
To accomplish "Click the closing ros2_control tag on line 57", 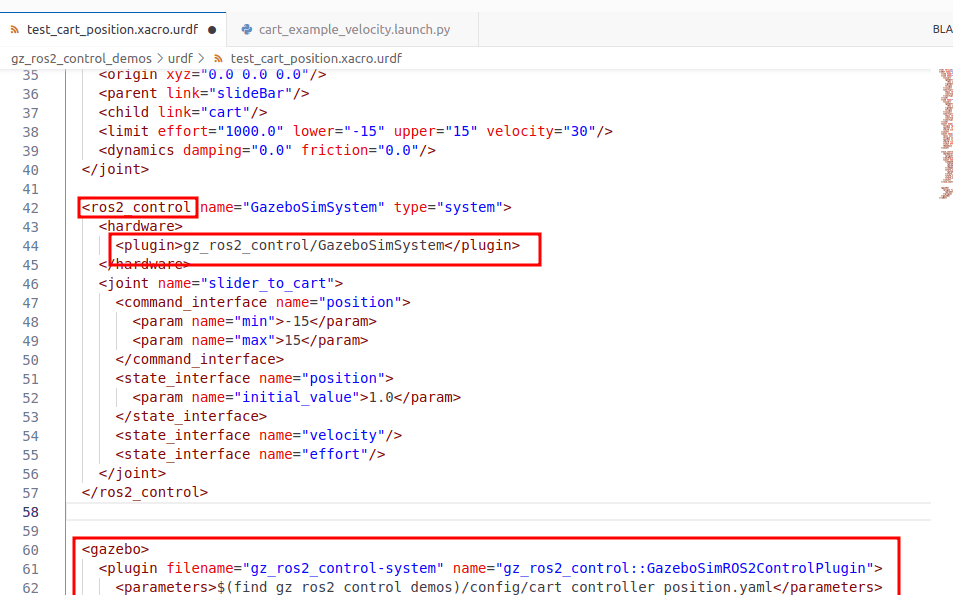I will (145, 493).
